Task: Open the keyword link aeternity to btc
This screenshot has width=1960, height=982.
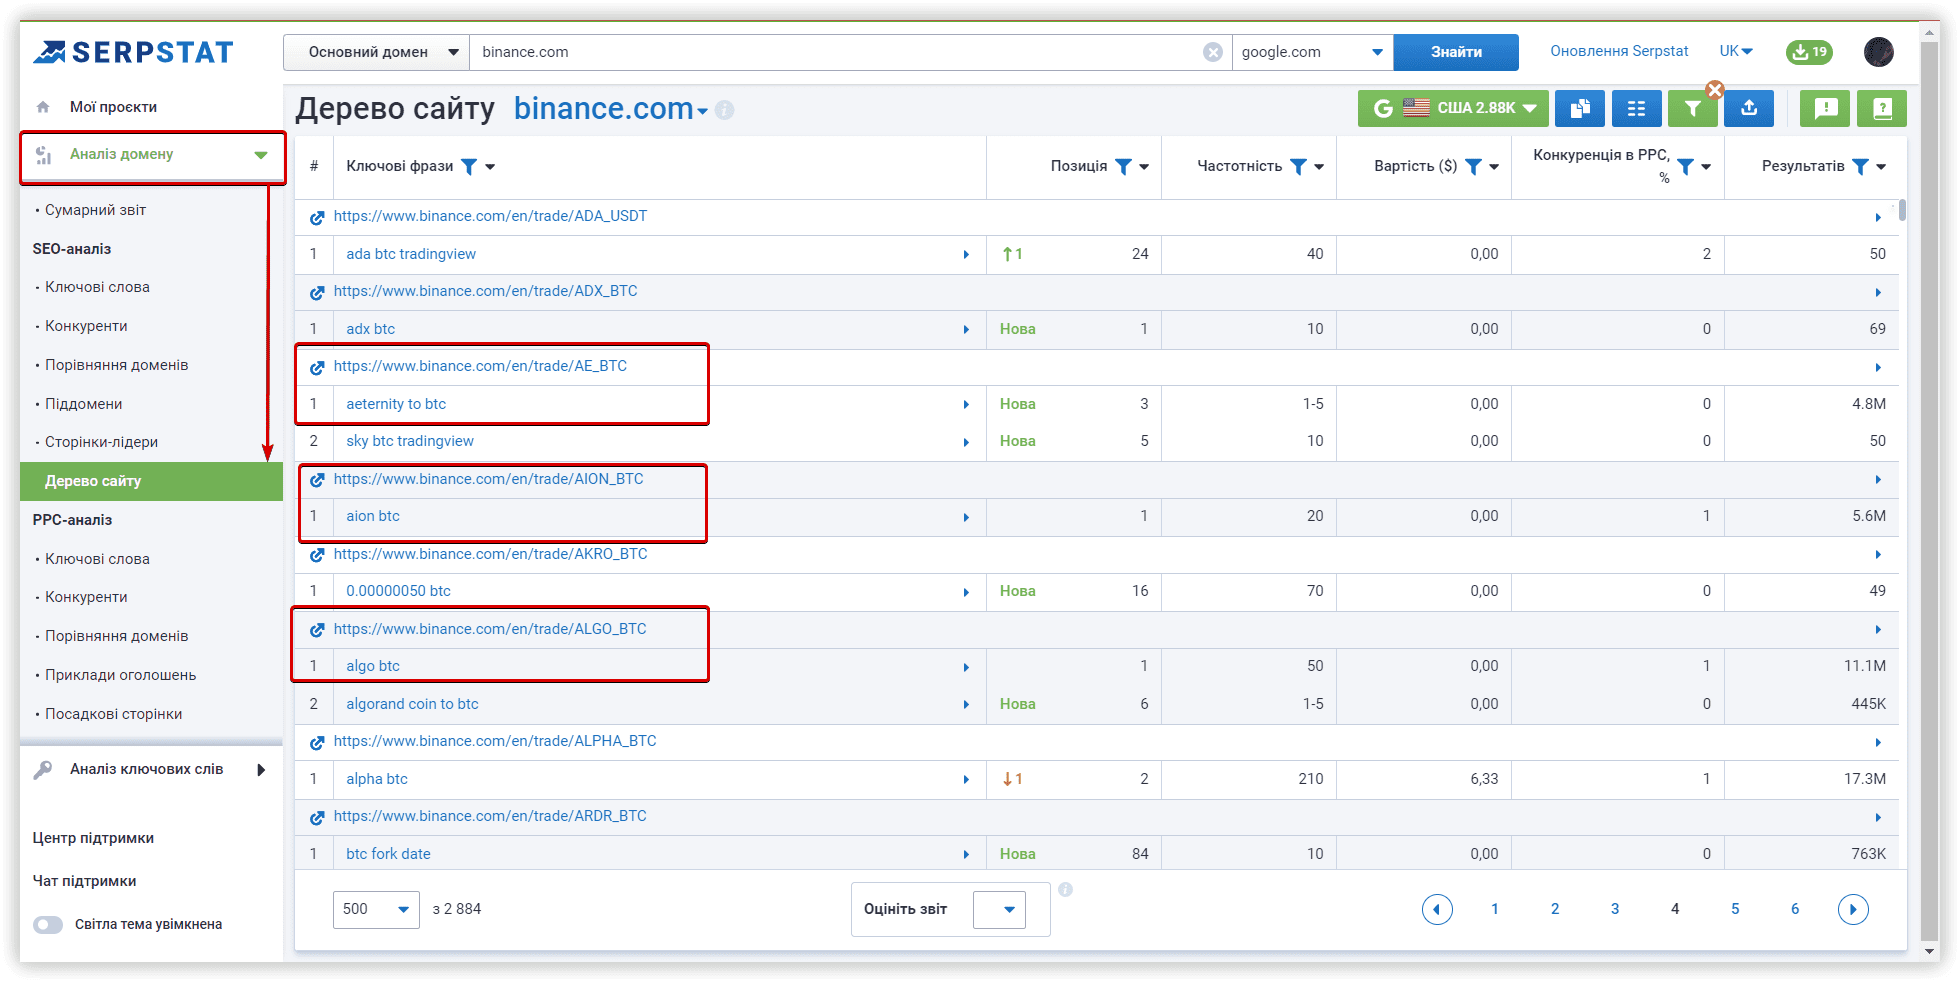Action: (396, 404)
